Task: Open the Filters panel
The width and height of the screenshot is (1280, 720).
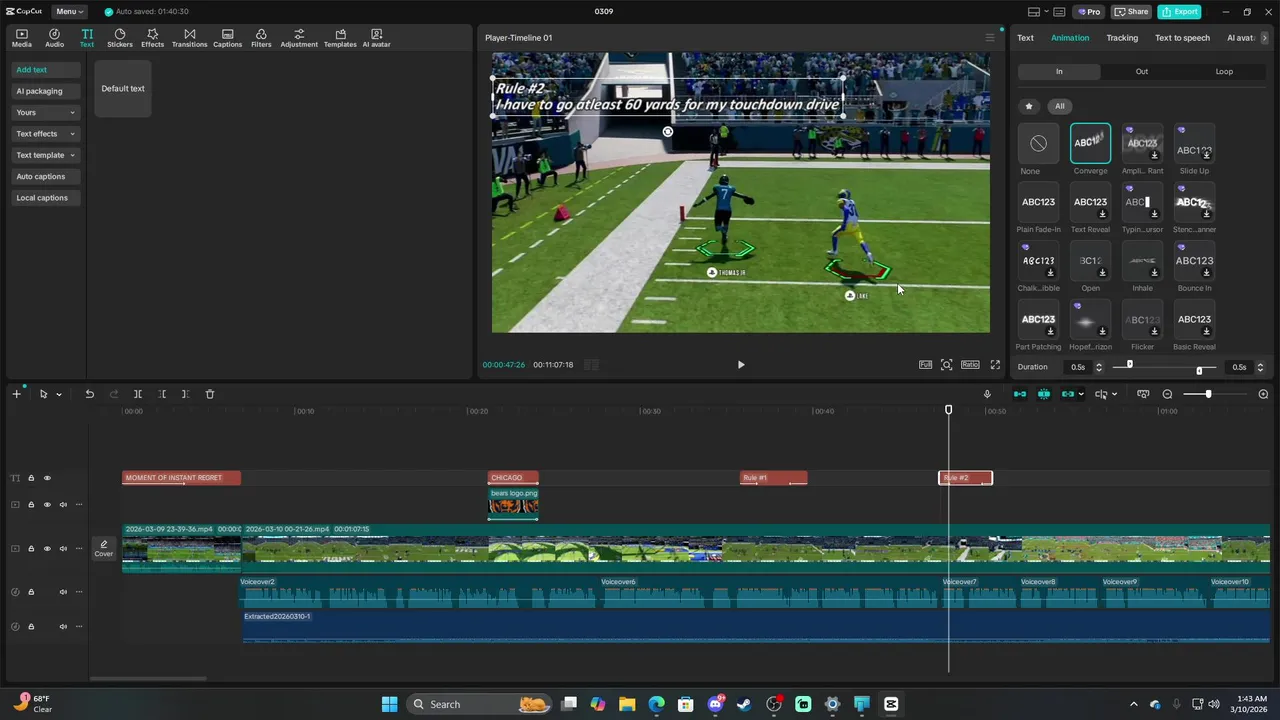Action: tap(261, 38)
